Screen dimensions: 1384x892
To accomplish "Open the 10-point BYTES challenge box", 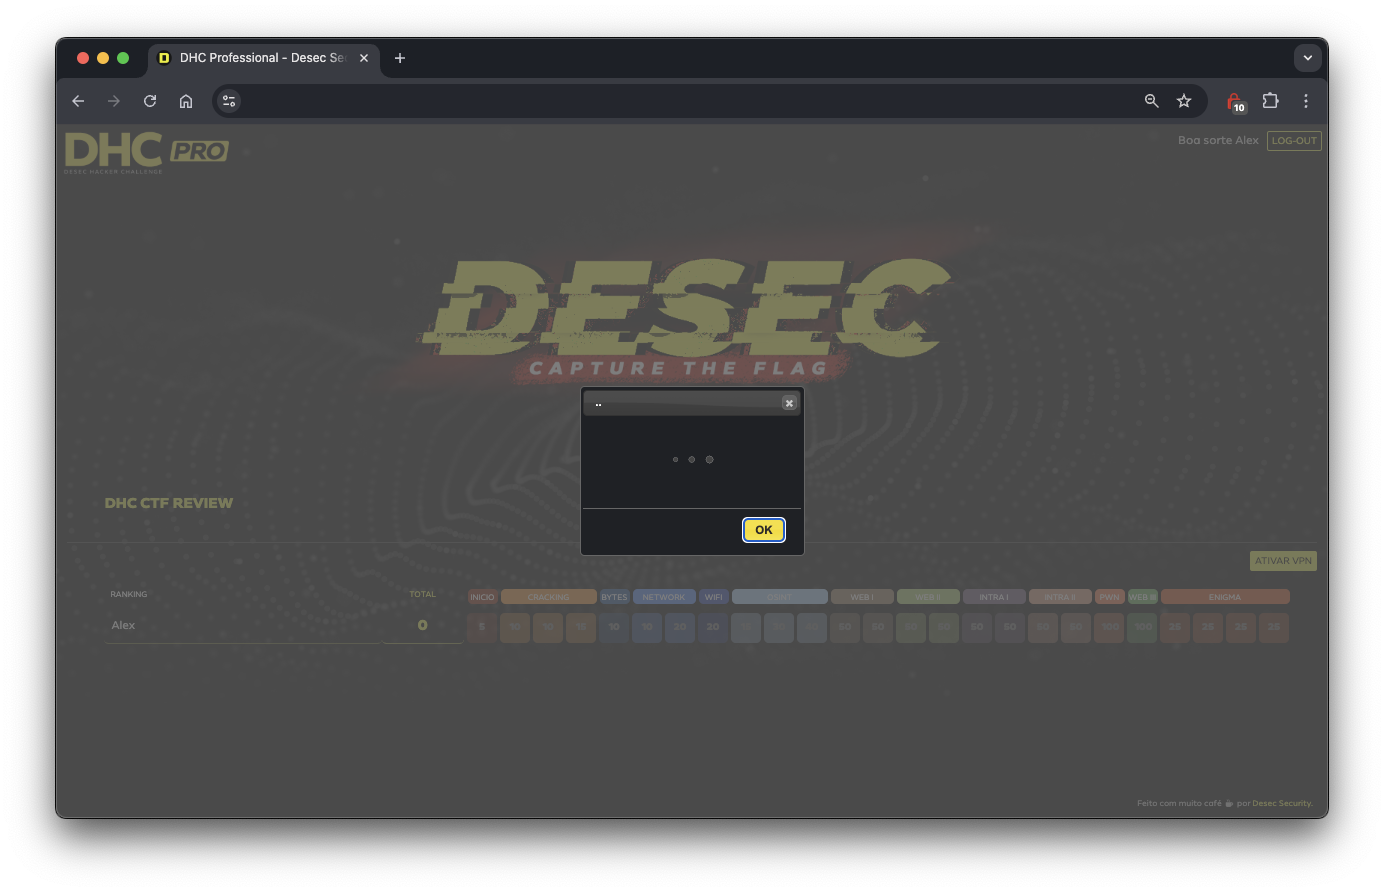I will click(614, 627).
